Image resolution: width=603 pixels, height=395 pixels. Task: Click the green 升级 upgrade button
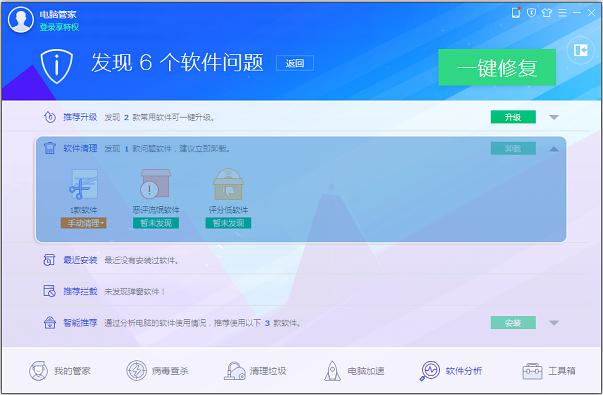point(513,117)
